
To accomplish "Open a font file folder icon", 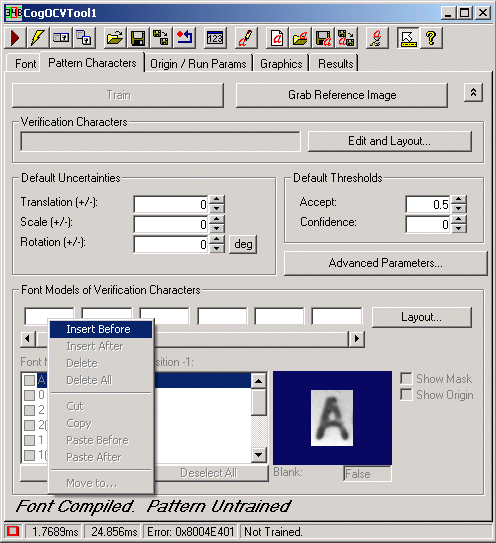I will point(300,38).
